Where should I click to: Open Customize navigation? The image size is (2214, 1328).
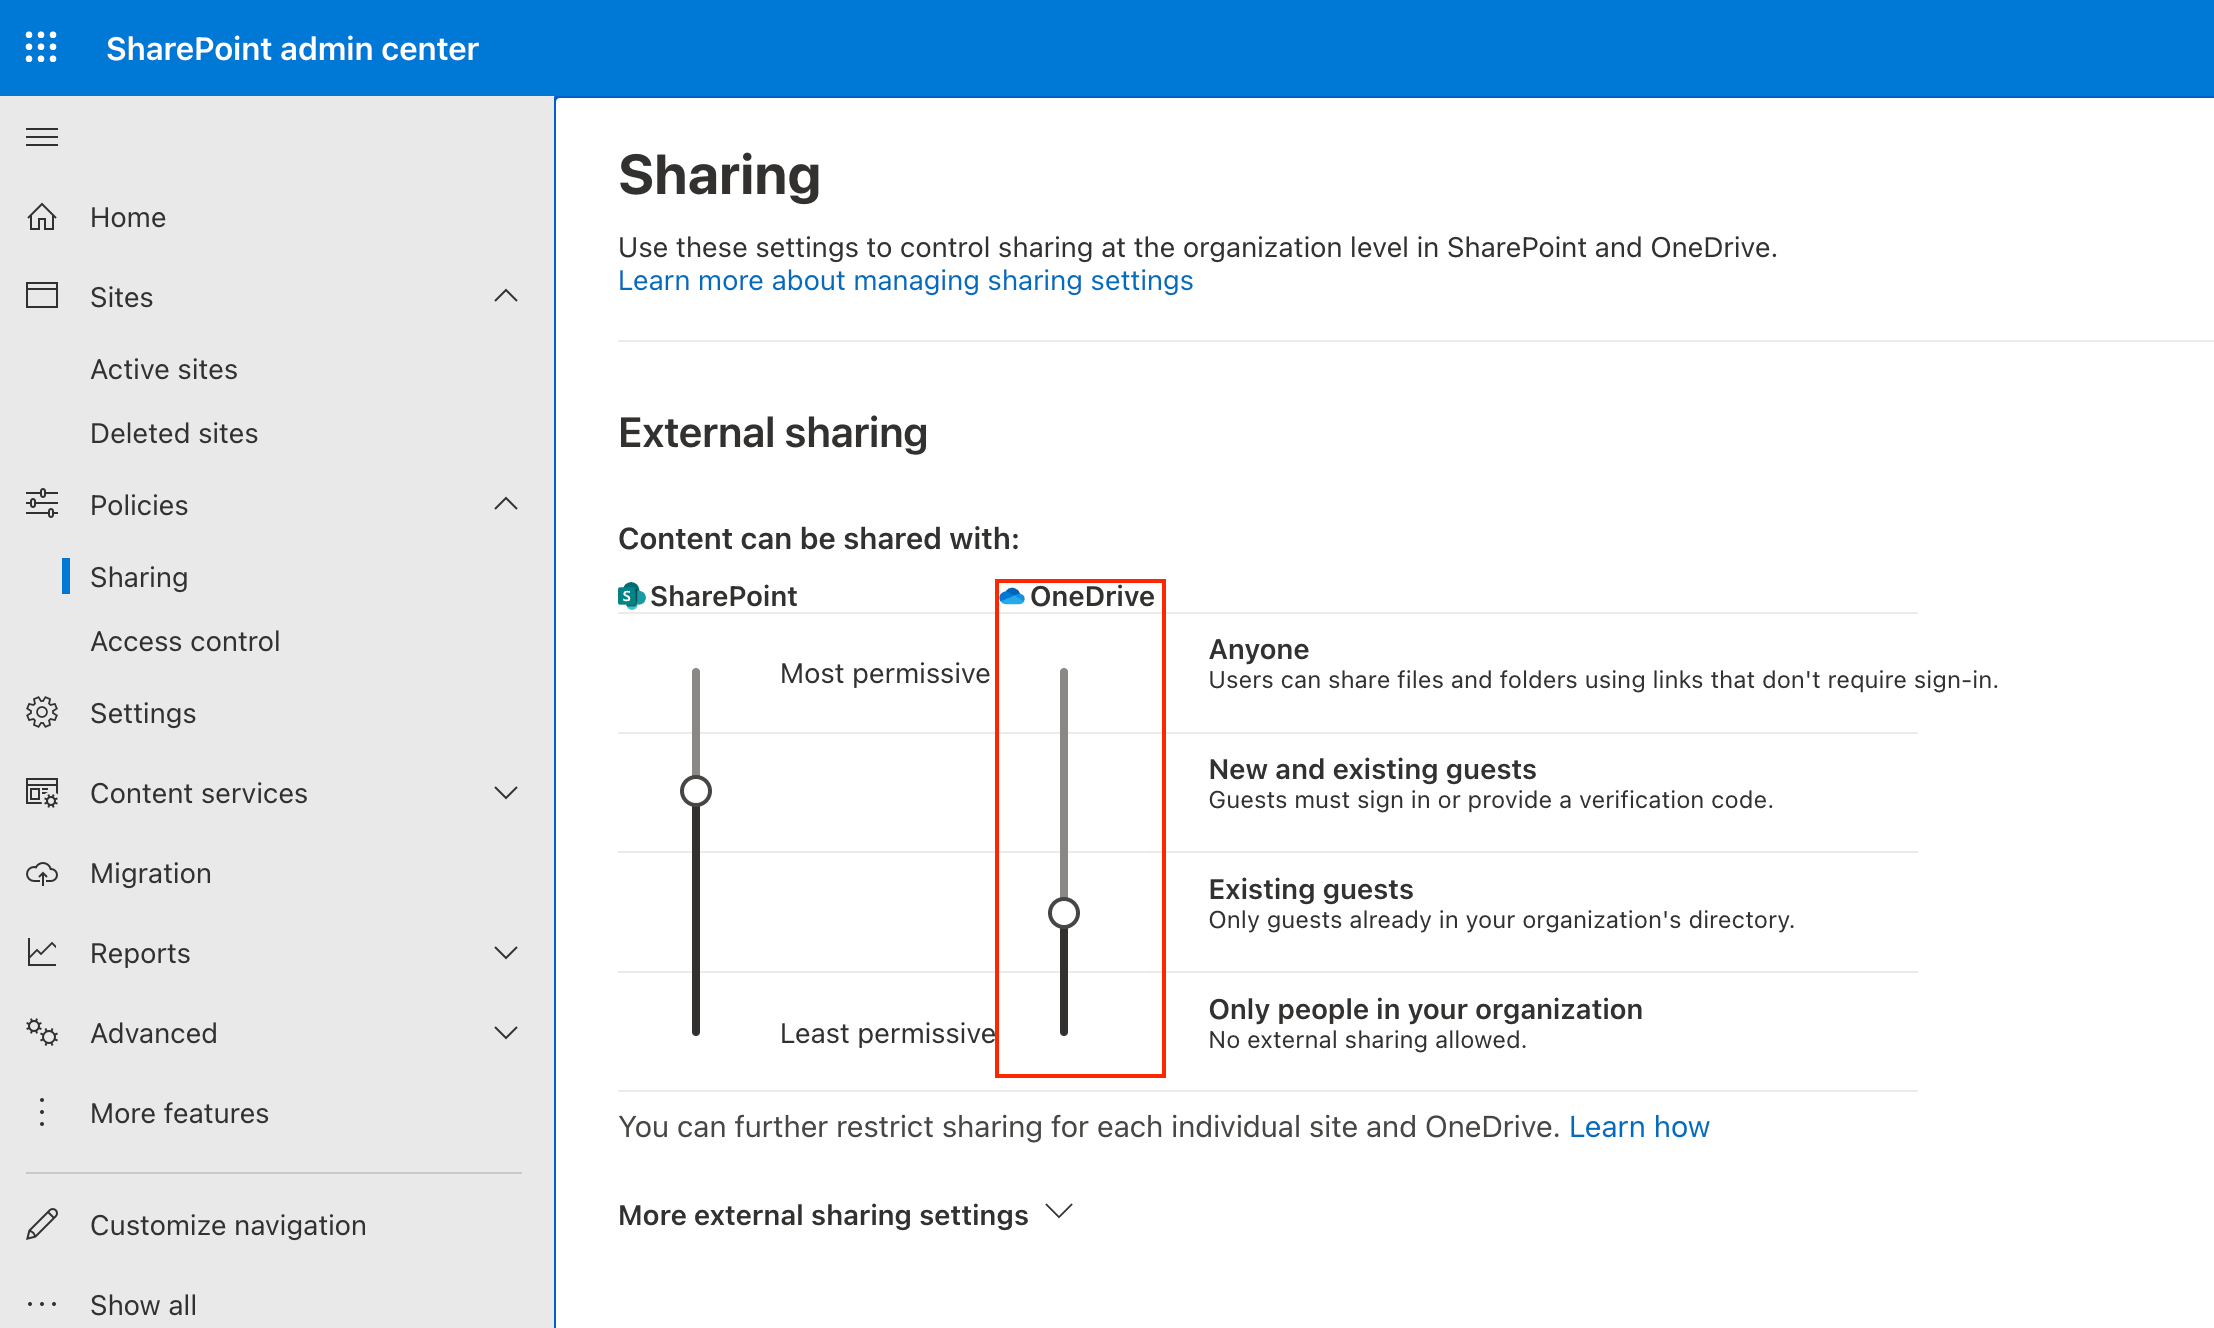coord(228,1225)
